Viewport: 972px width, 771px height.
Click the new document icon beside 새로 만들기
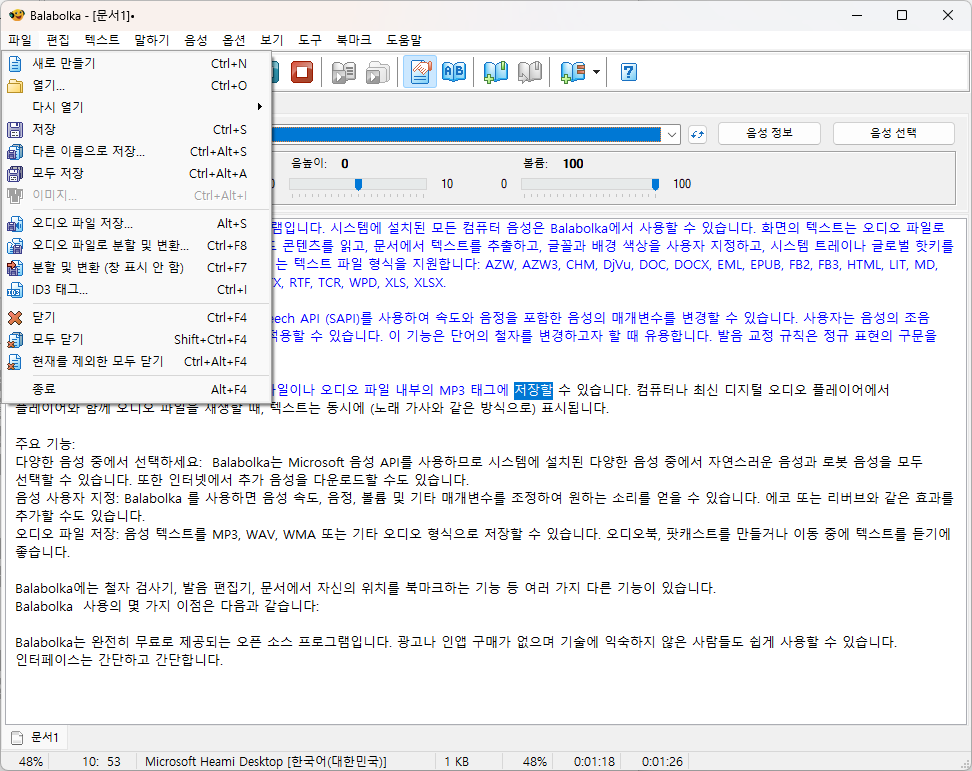pos(15,63)
